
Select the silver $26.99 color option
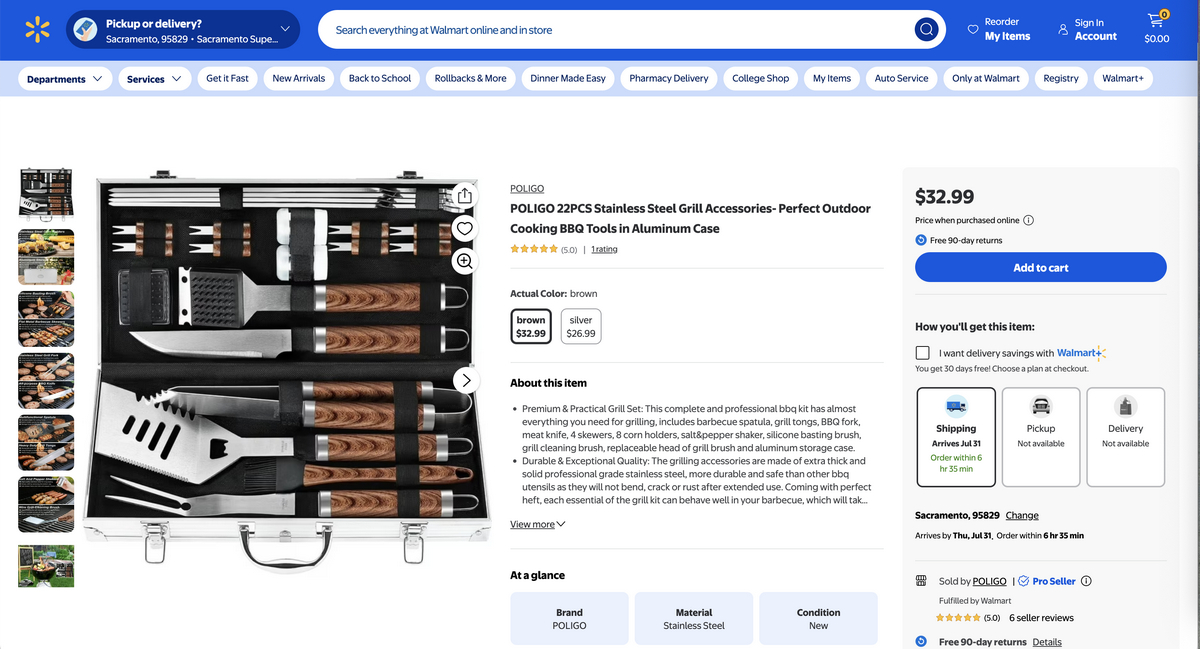[581, 326]
